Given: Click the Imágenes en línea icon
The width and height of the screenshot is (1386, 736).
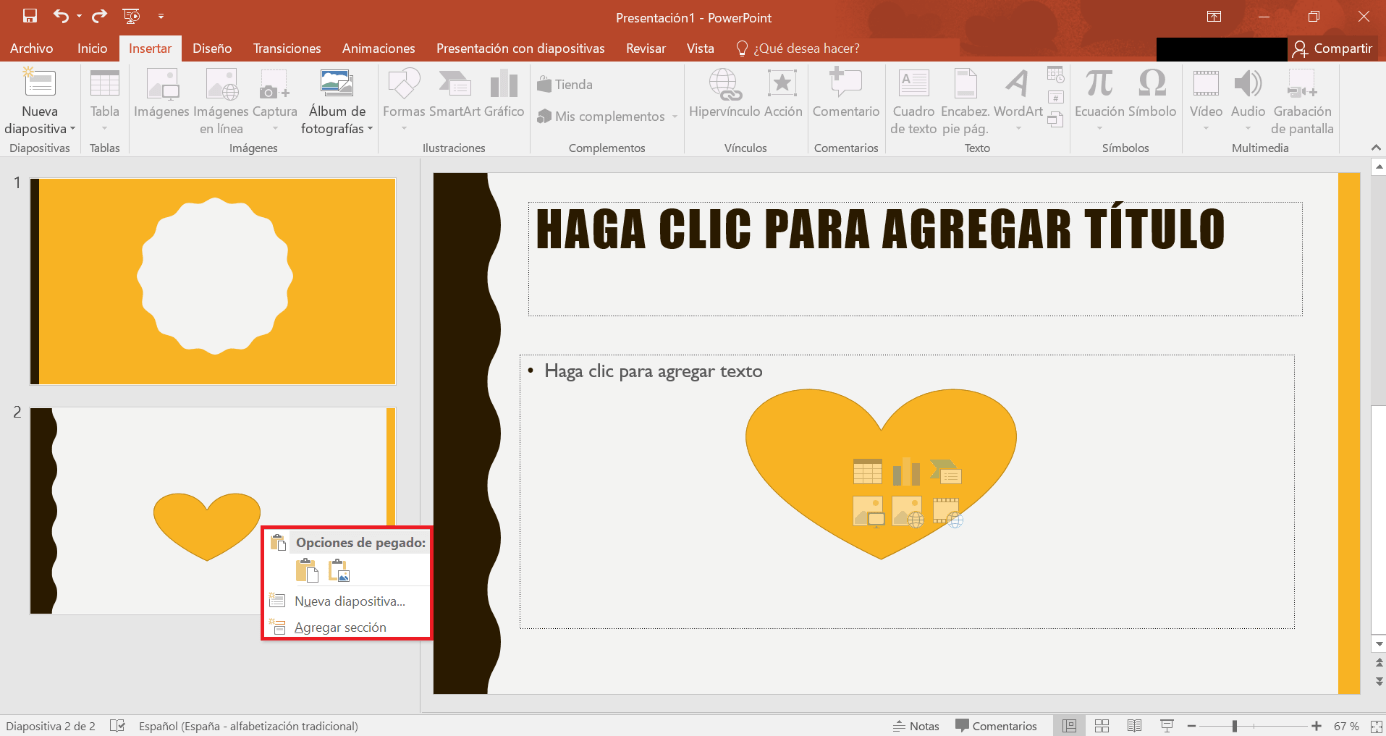Looking at the screenshot, I should 221,85.
